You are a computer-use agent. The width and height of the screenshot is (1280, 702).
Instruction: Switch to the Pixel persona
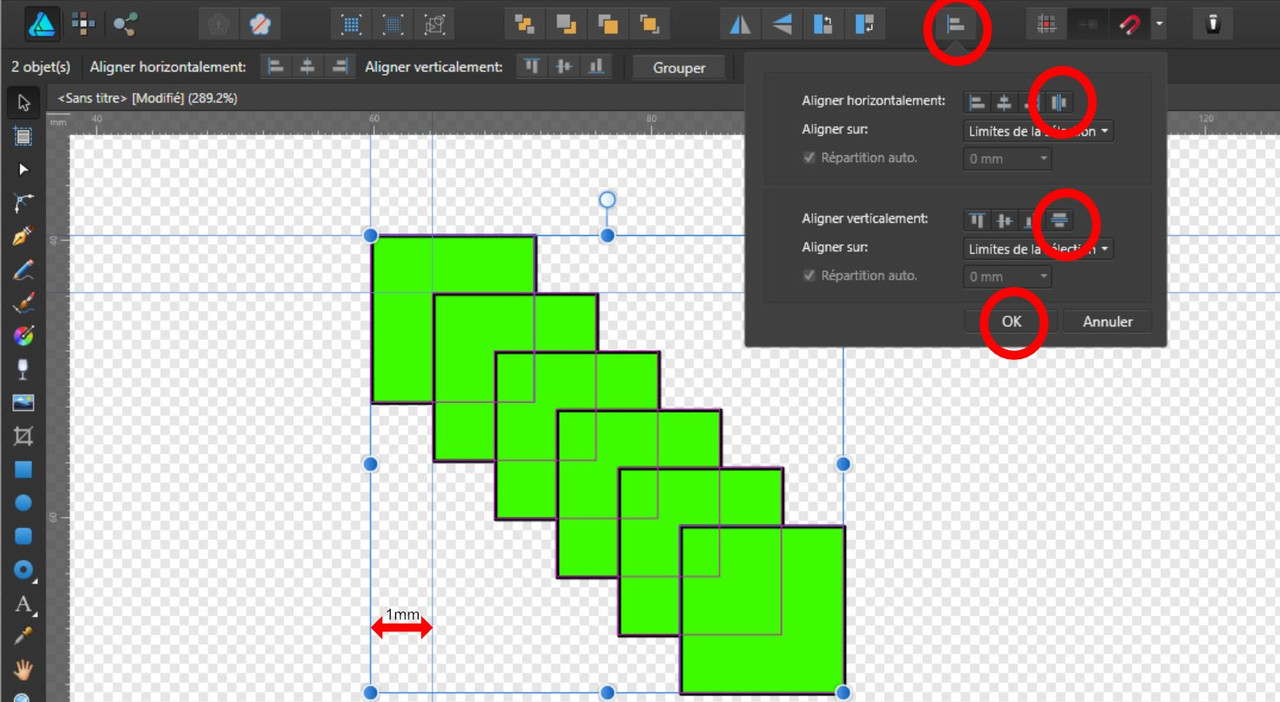click(x=84, y=23)
